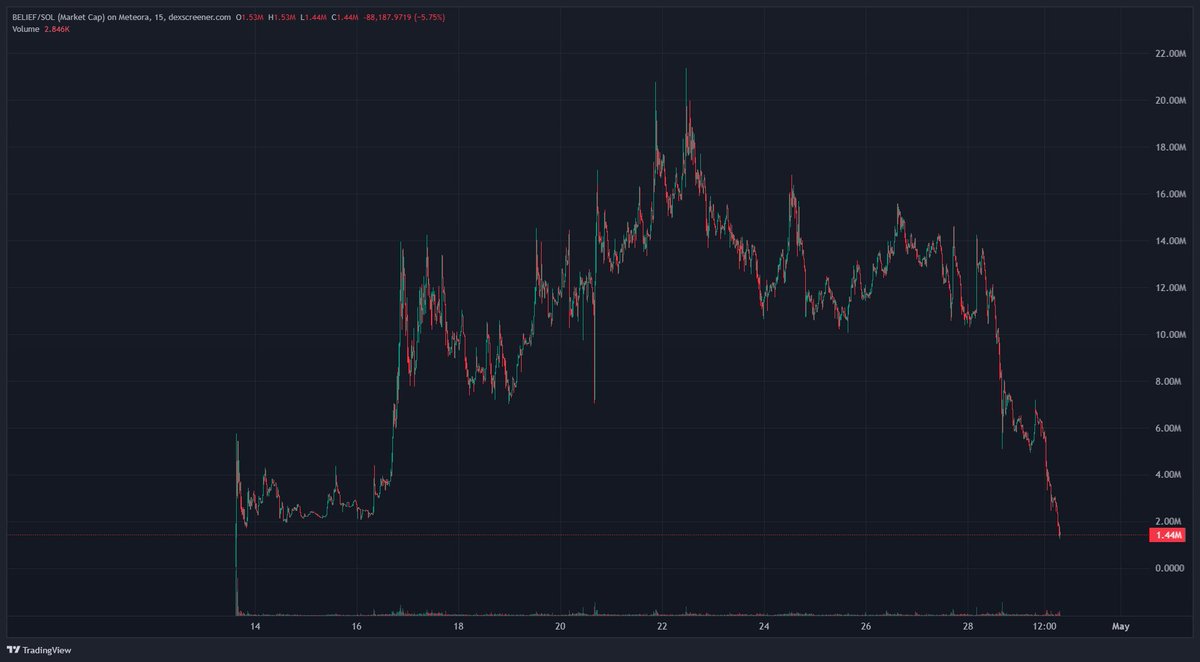Click the 6.00M price axis label
This screenshot has width=1200, height=662.
(1169, 428)
